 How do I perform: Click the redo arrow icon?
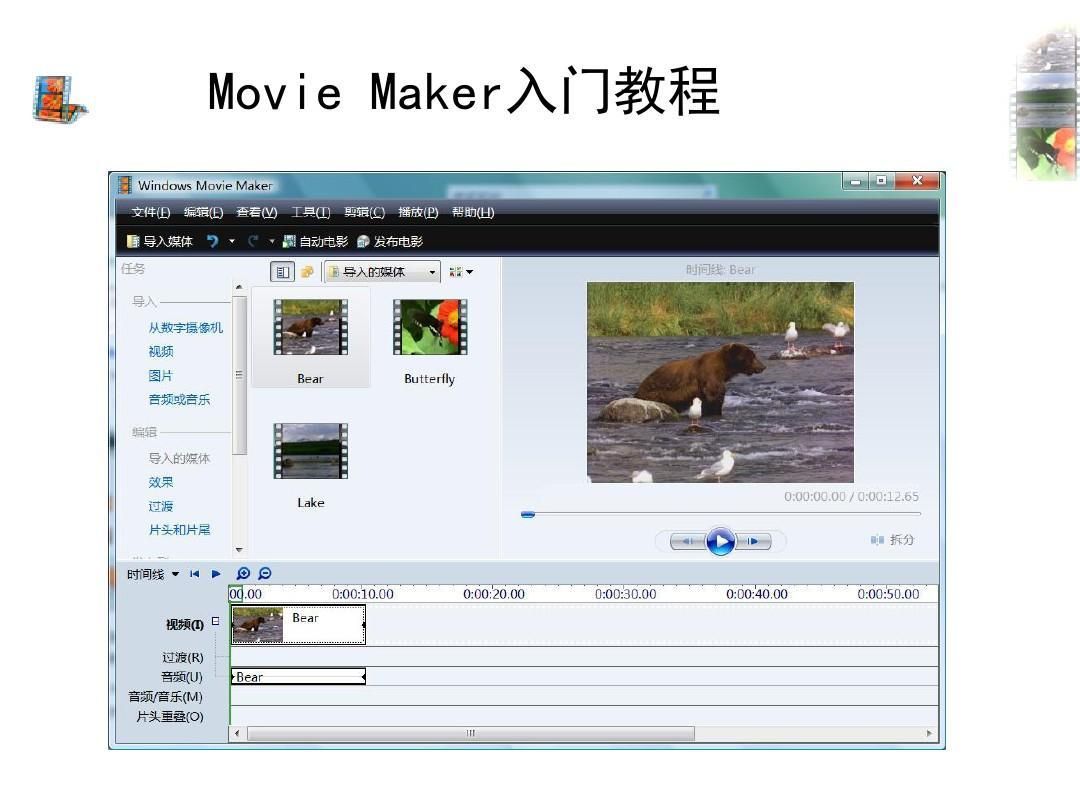tap(253, 241)
